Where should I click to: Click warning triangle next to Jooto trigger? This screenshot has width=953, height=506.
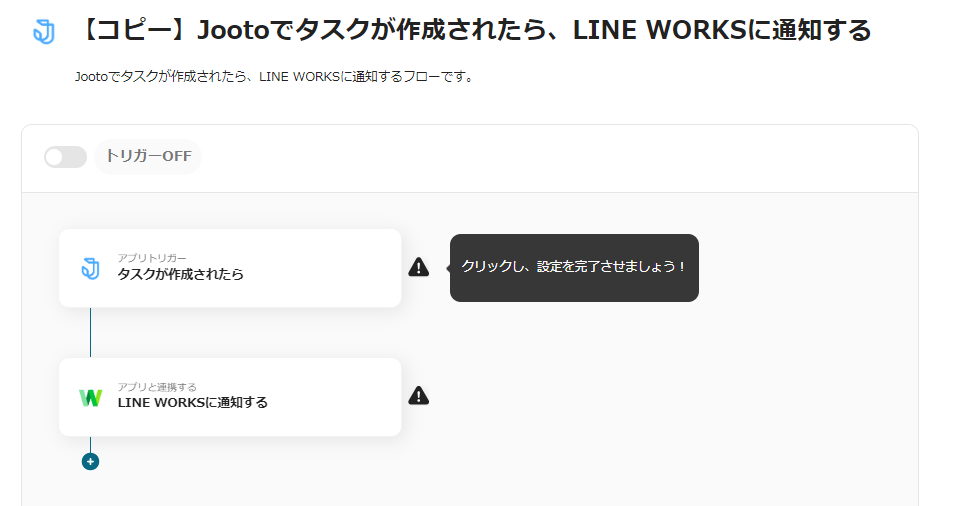419,267
